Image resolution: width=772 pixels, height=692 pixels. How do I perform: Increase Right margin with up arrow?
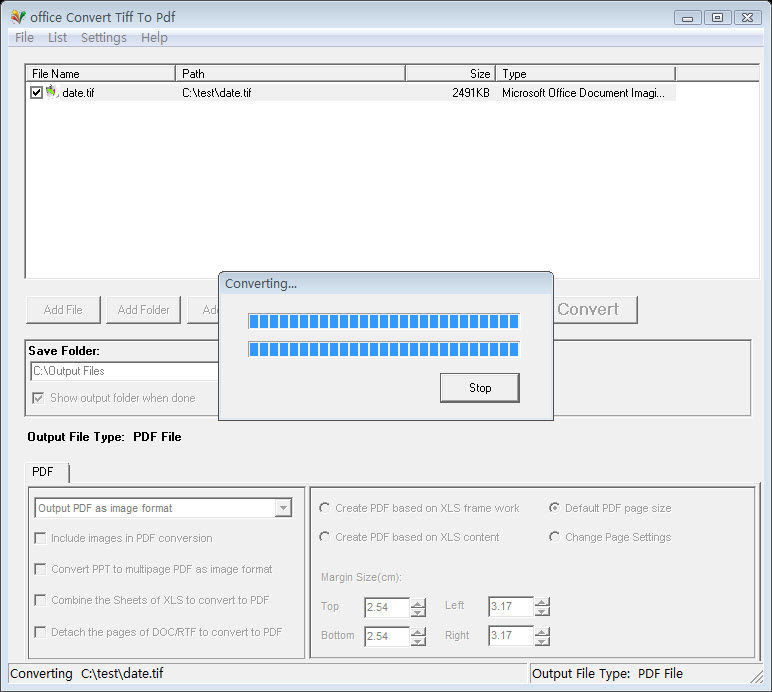pos(542,631)
